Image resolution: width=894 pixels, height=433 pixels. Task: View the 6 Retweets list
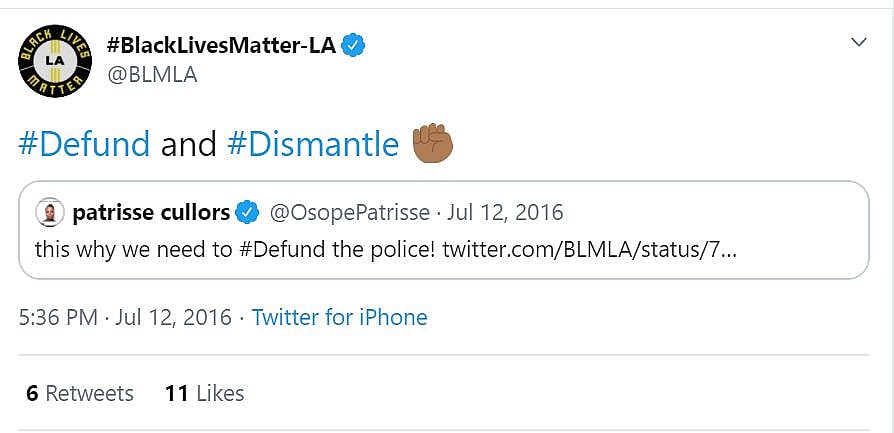pyautogui.click(x=80, y=394)
